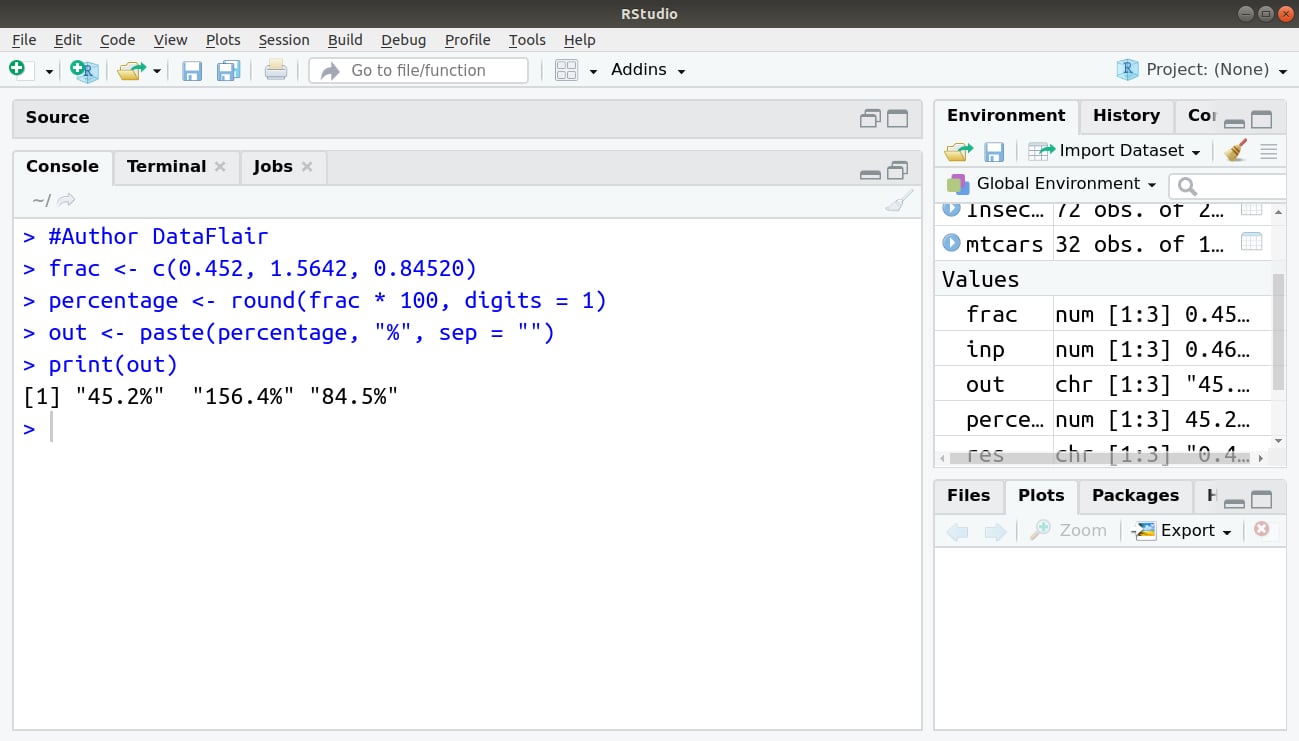
Task: Clear console with broom icon
Action: coord(899,201)
